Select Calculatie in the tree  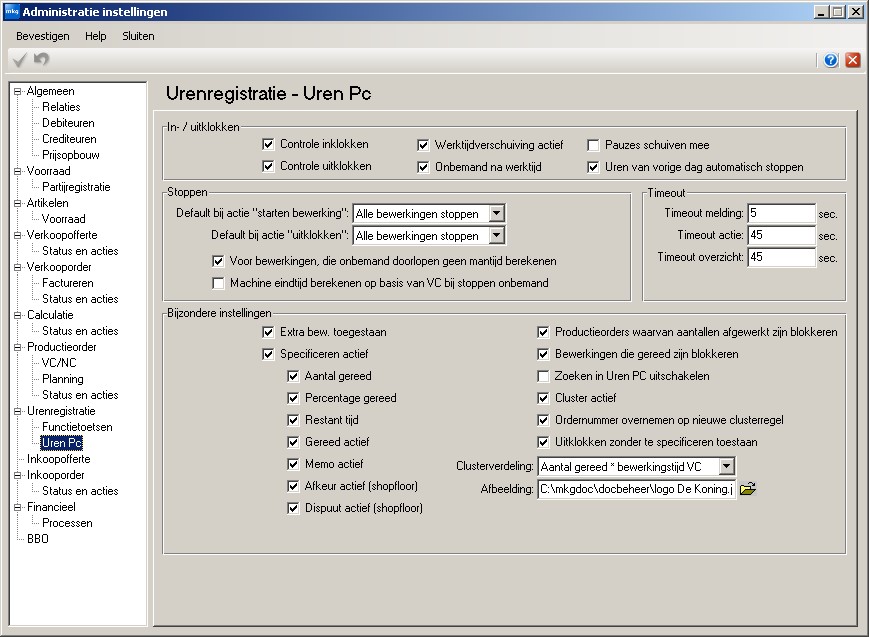(50, 315)
